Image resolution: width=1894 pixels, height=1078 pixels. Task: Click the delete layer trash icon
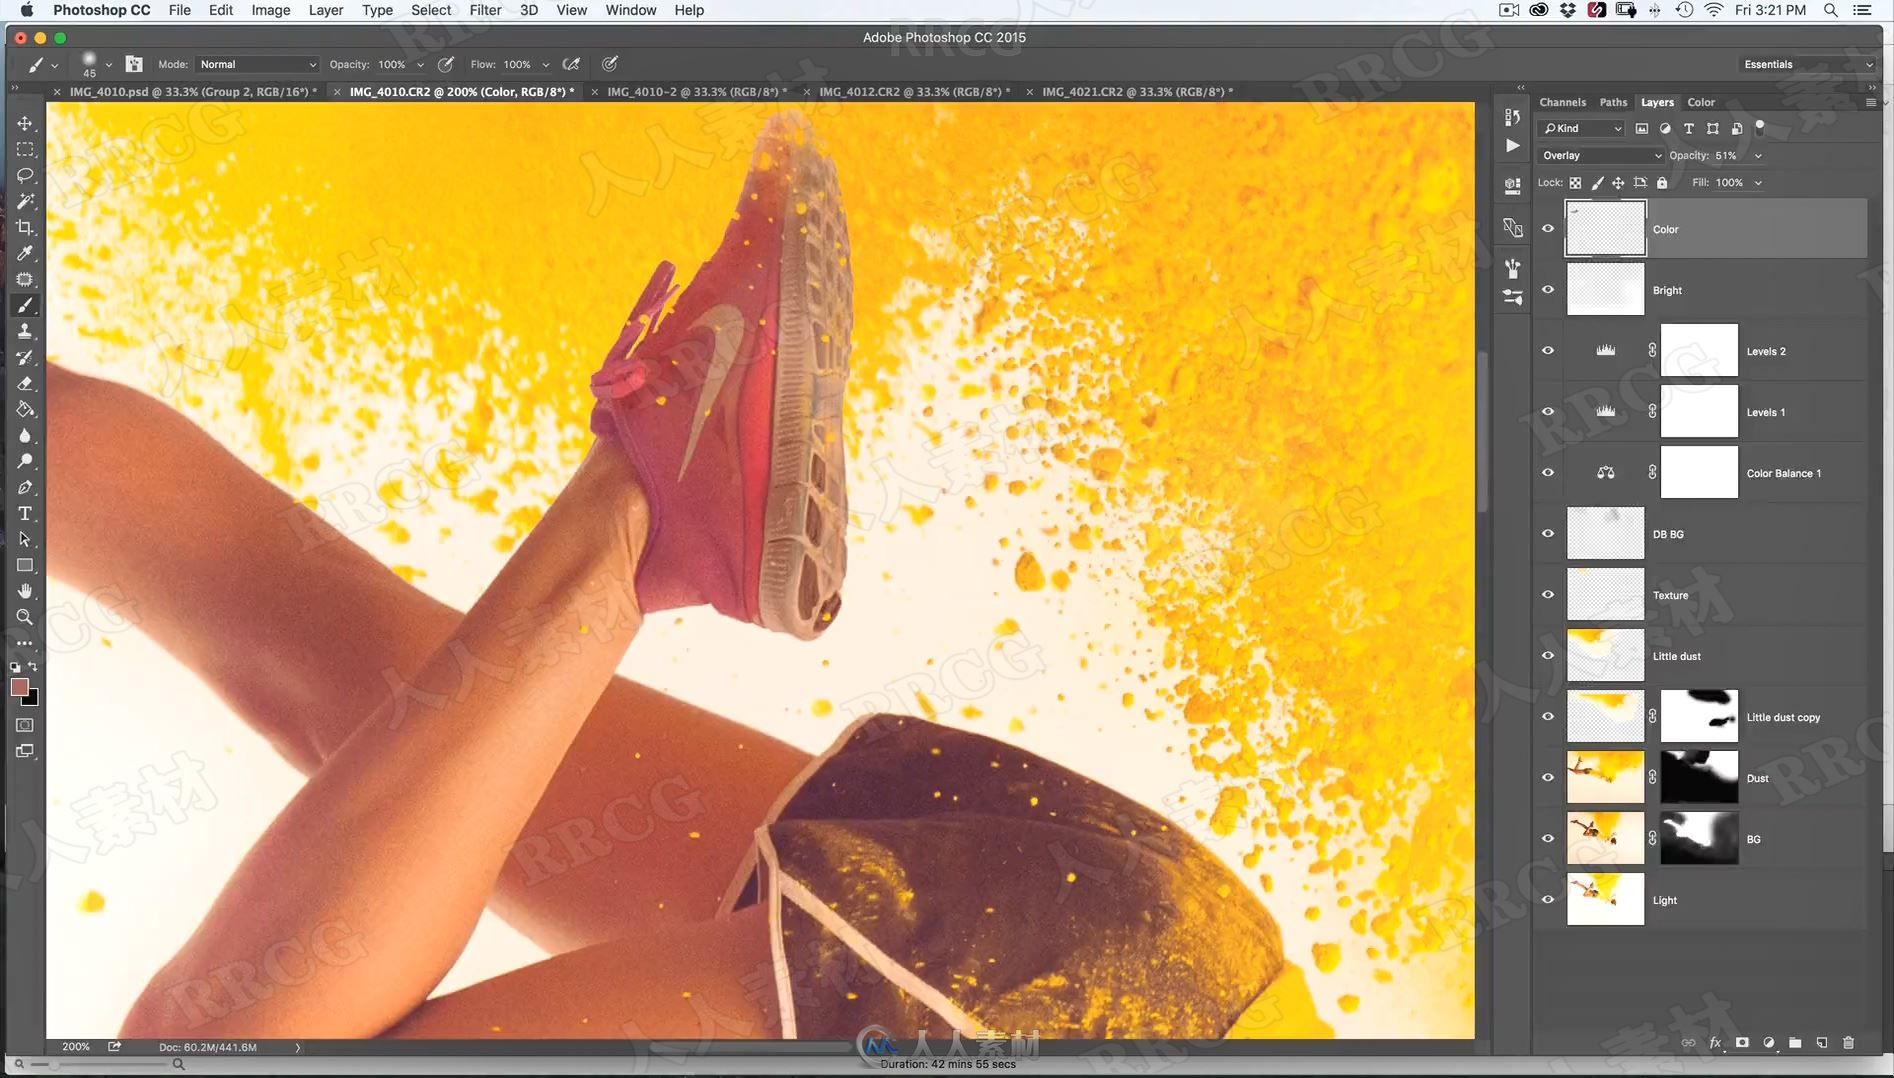point(1848,1042)
